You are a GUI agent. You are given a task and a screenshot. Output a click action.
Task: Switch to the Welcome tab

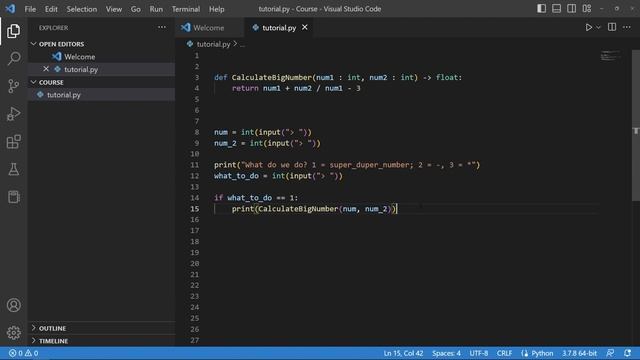tap(208, 28)
